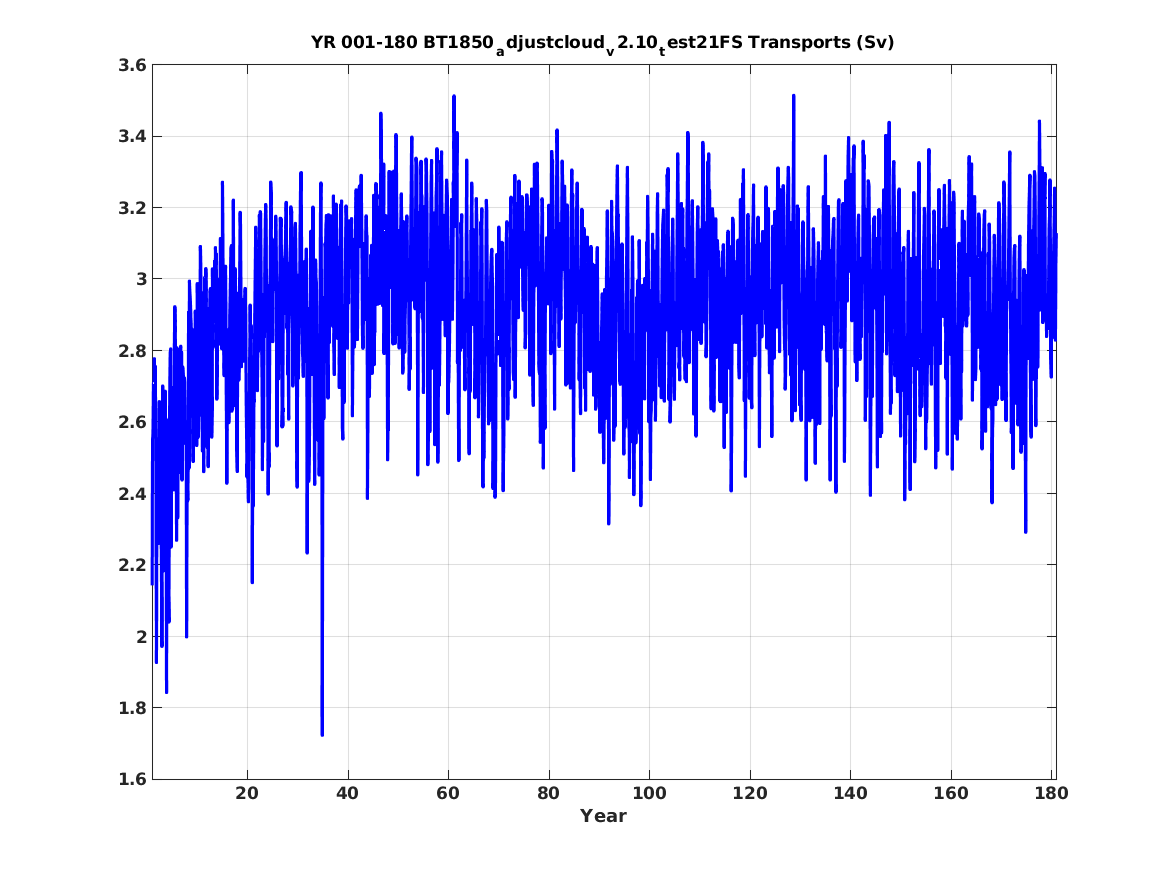The image size is (1167, 875).
Task: Click x-axis tick label 160
Action: [x=951, y=794]
